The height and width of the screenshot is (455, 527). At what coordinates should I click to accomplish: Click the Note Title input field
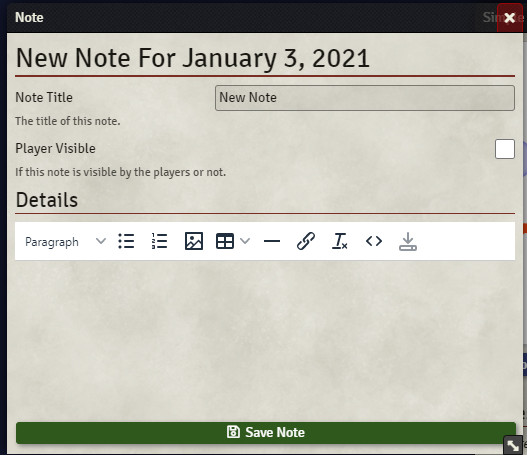[365, 98]
